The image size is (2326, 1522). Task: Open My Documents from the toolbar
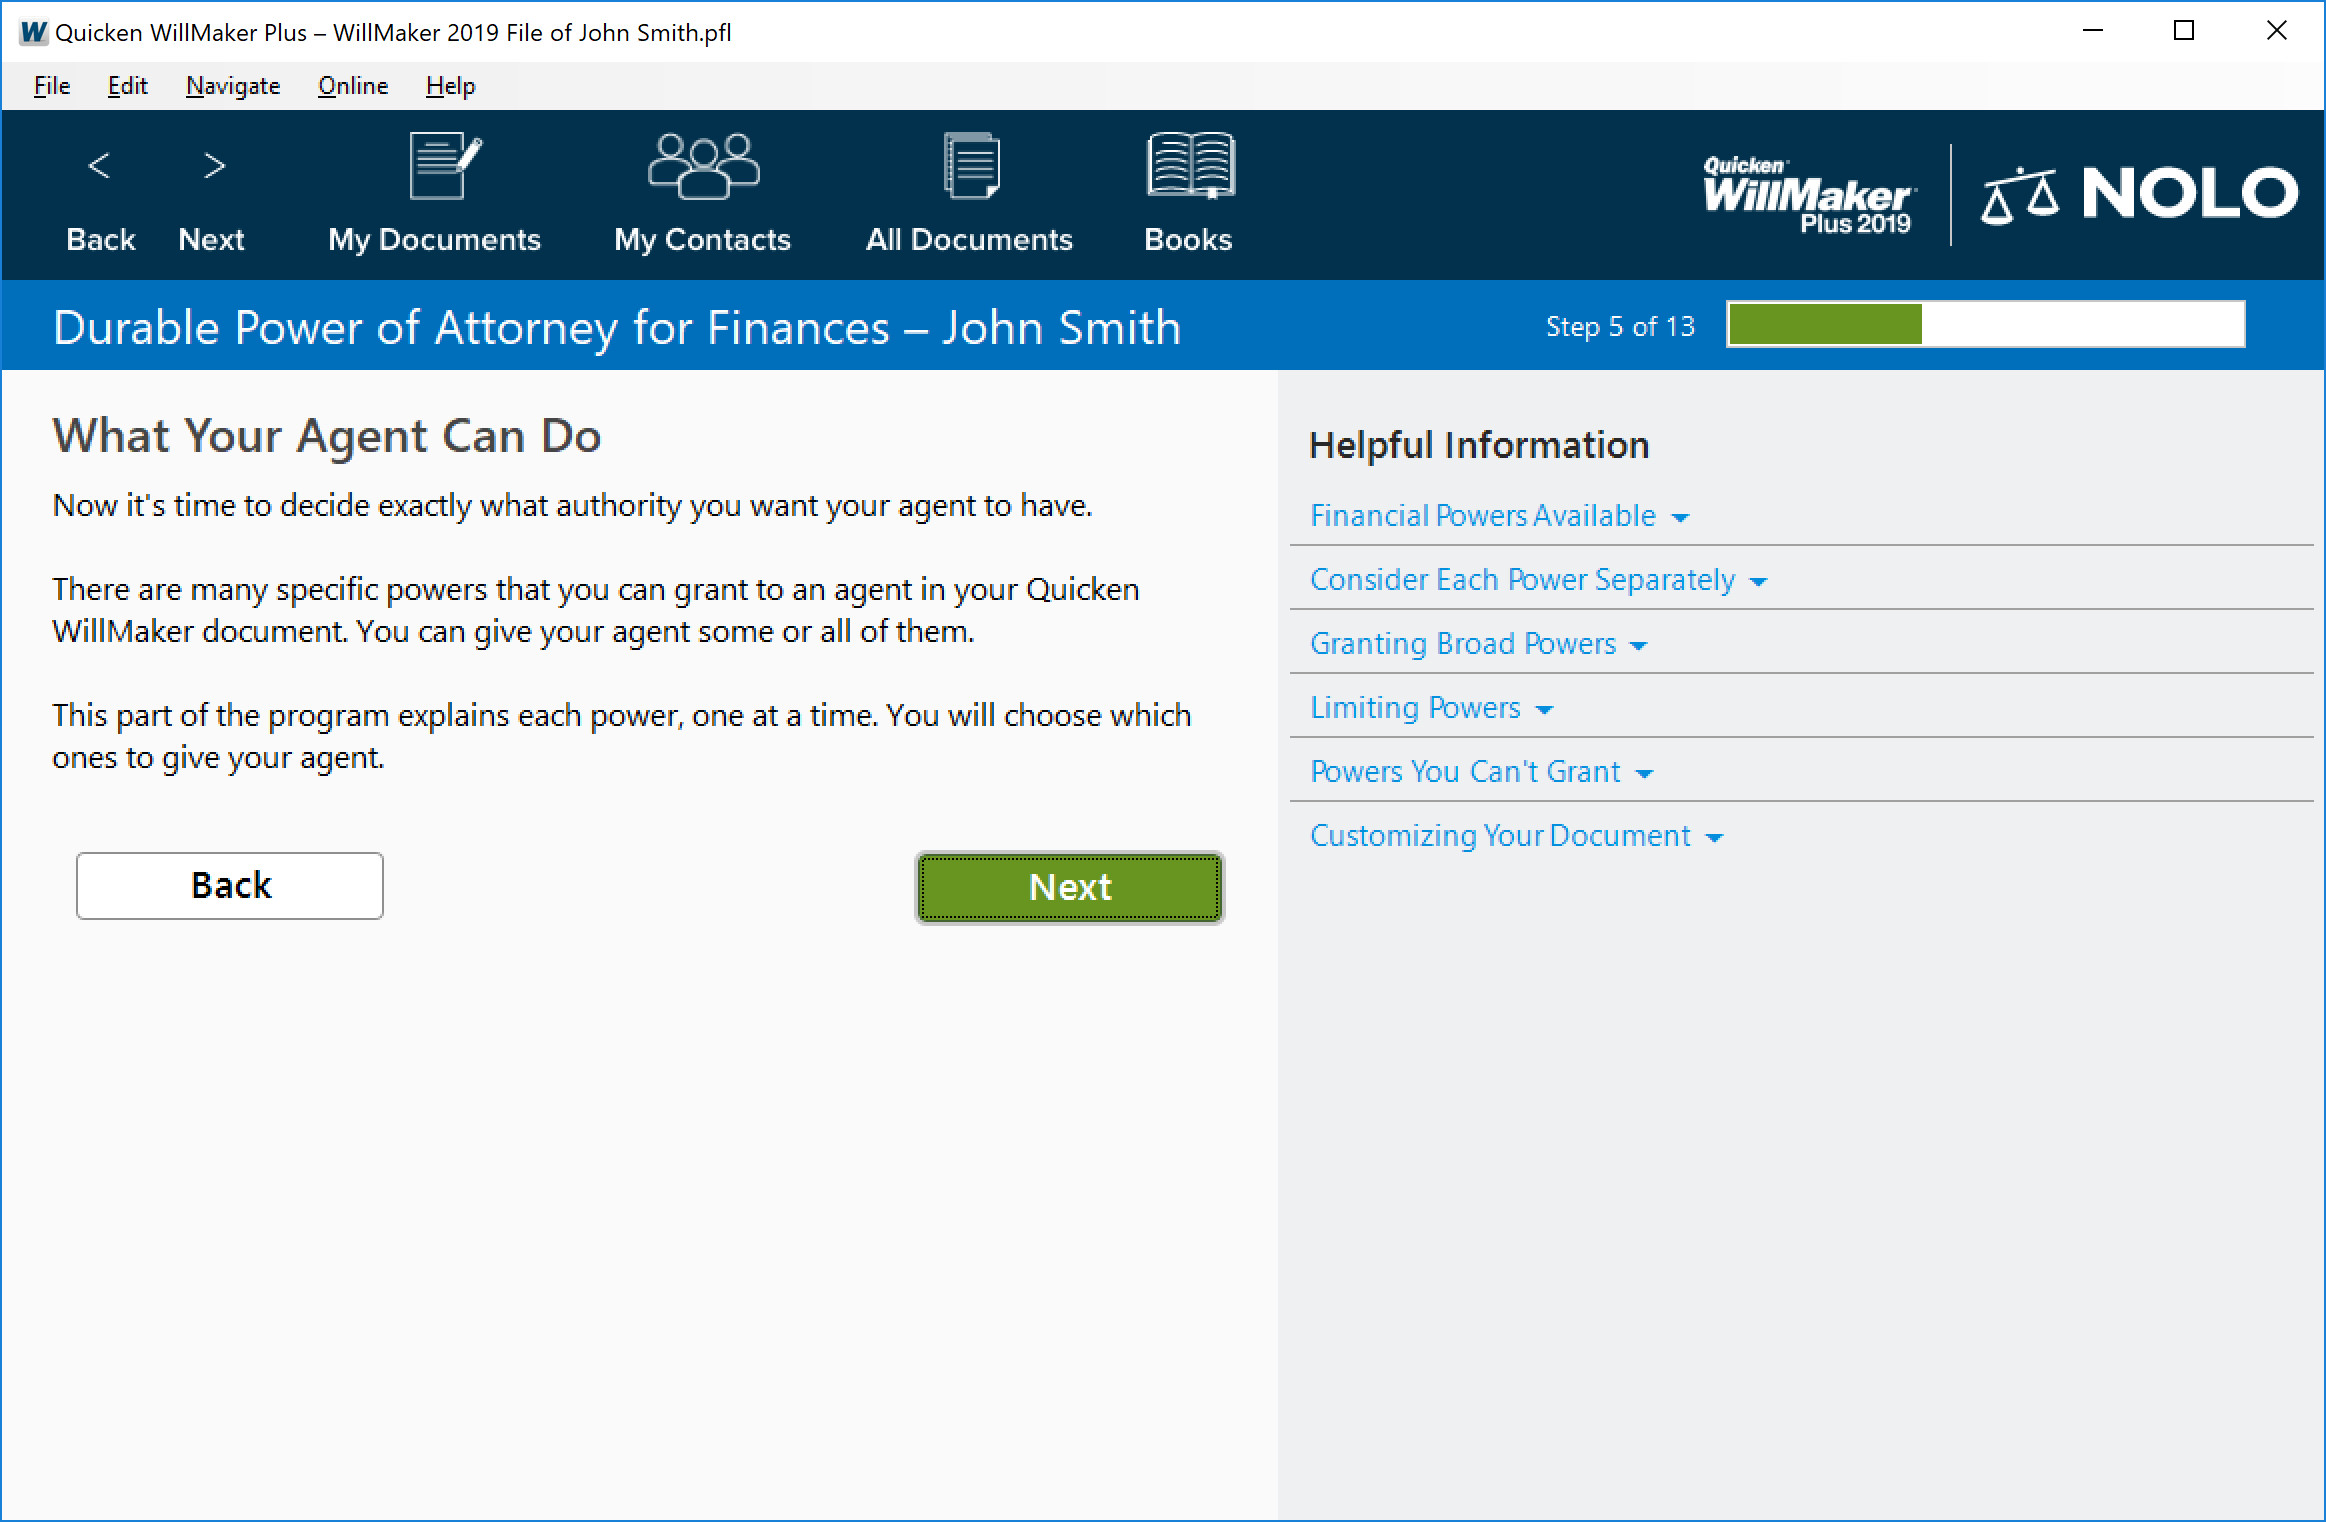(434, 195)
